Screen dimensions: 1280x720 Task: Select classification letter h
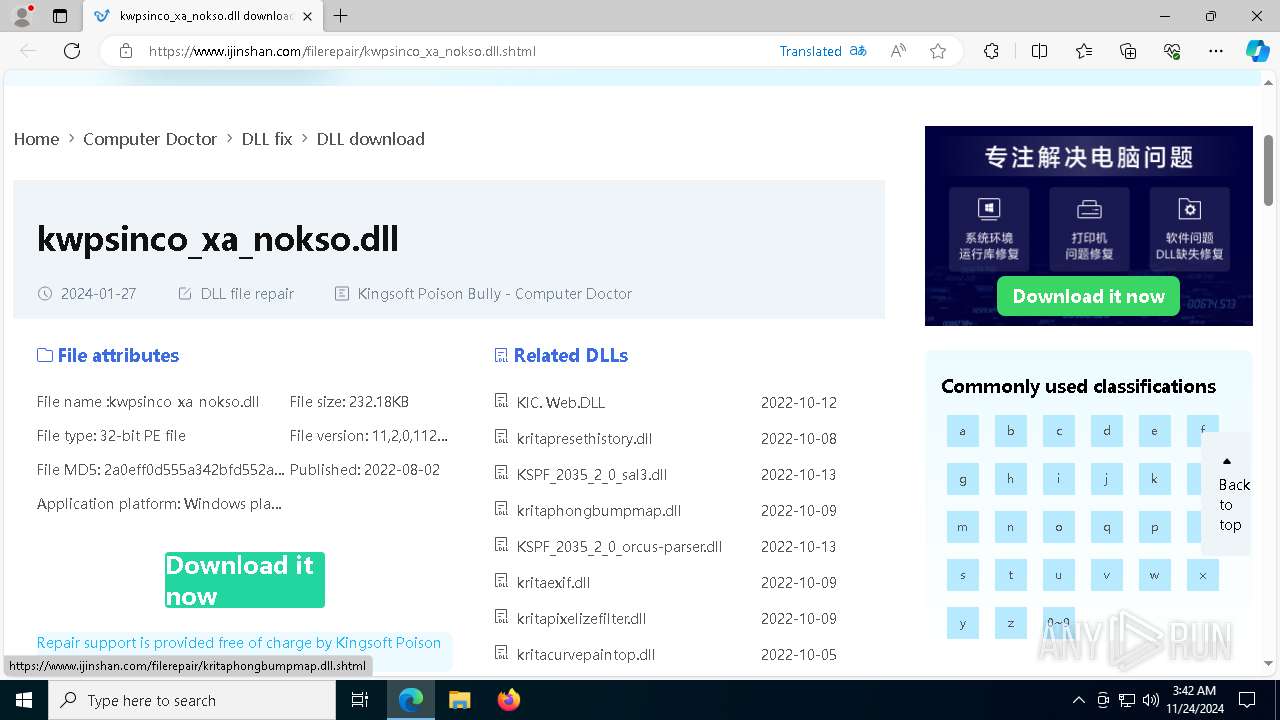[1011, 479]
